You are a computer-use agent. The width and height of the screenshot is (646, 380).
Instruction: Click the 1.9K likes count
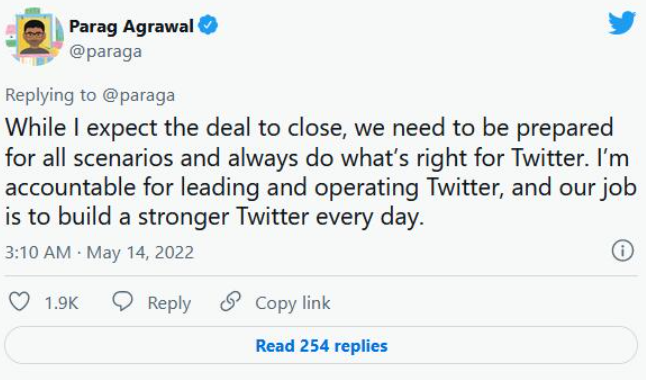[x=61, y=303]
